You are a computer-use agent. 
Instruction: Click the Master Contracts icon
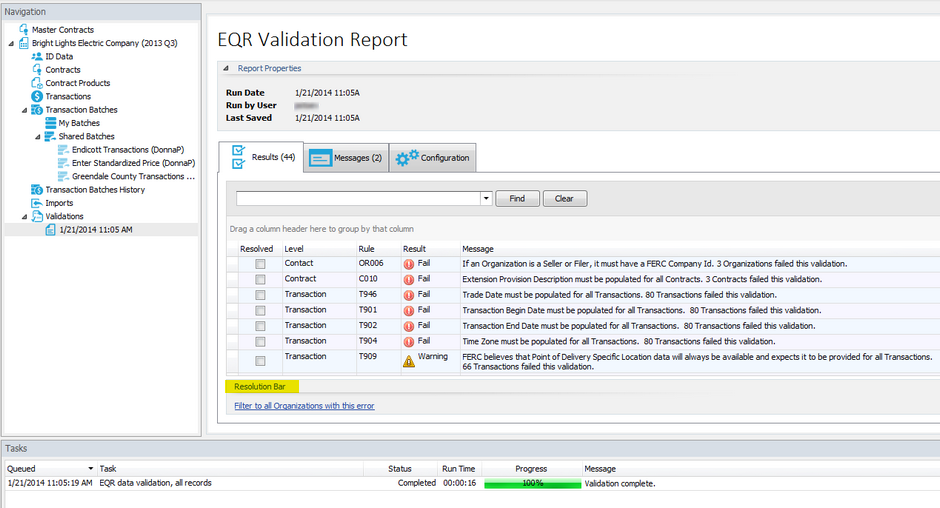[x=23, y=29]
